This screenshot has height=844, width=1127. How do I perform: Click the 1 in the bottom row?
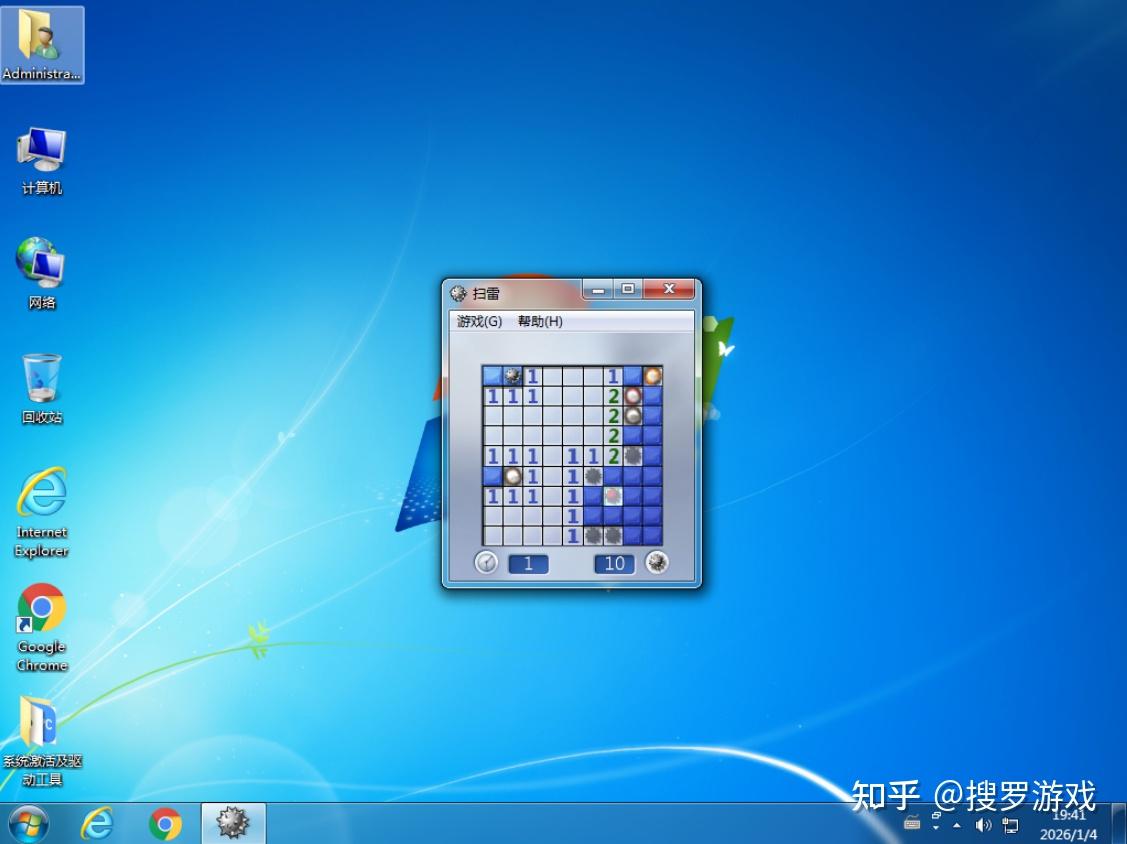click(x=573, y=535)
